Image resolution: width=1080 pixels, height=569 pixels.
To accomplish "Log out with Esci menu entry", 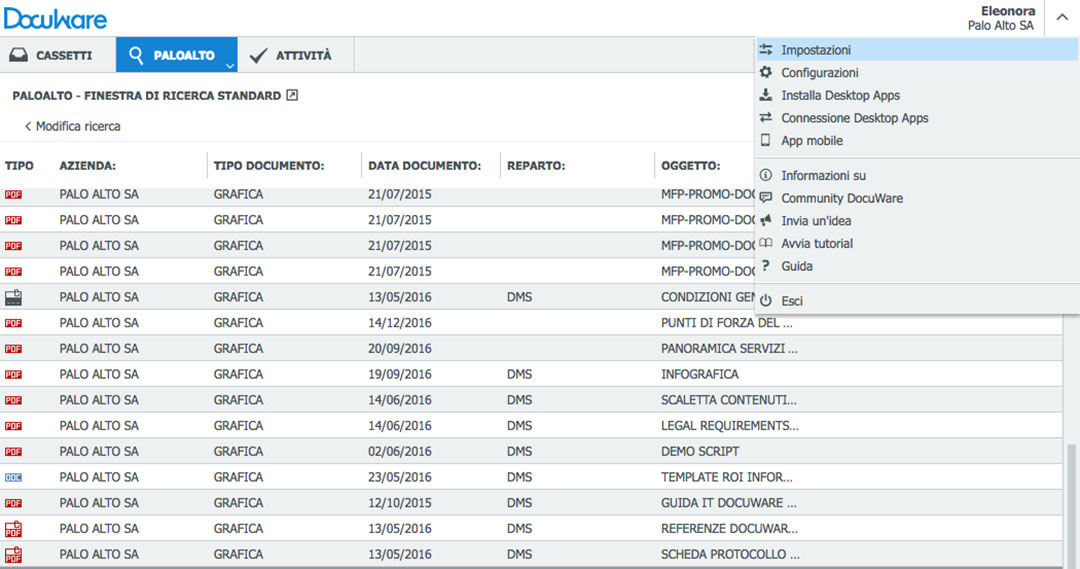I will click(x=917, y=301).
